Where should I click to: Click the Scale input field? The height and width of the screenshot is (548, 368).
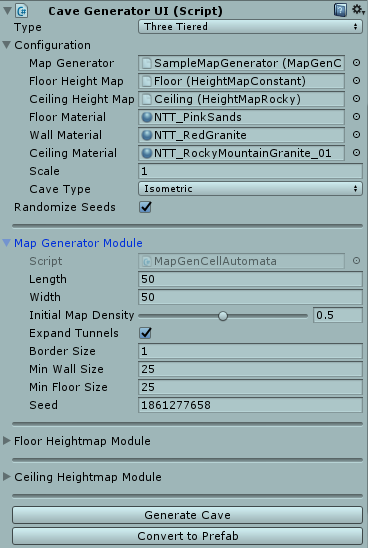pos(250,171)
